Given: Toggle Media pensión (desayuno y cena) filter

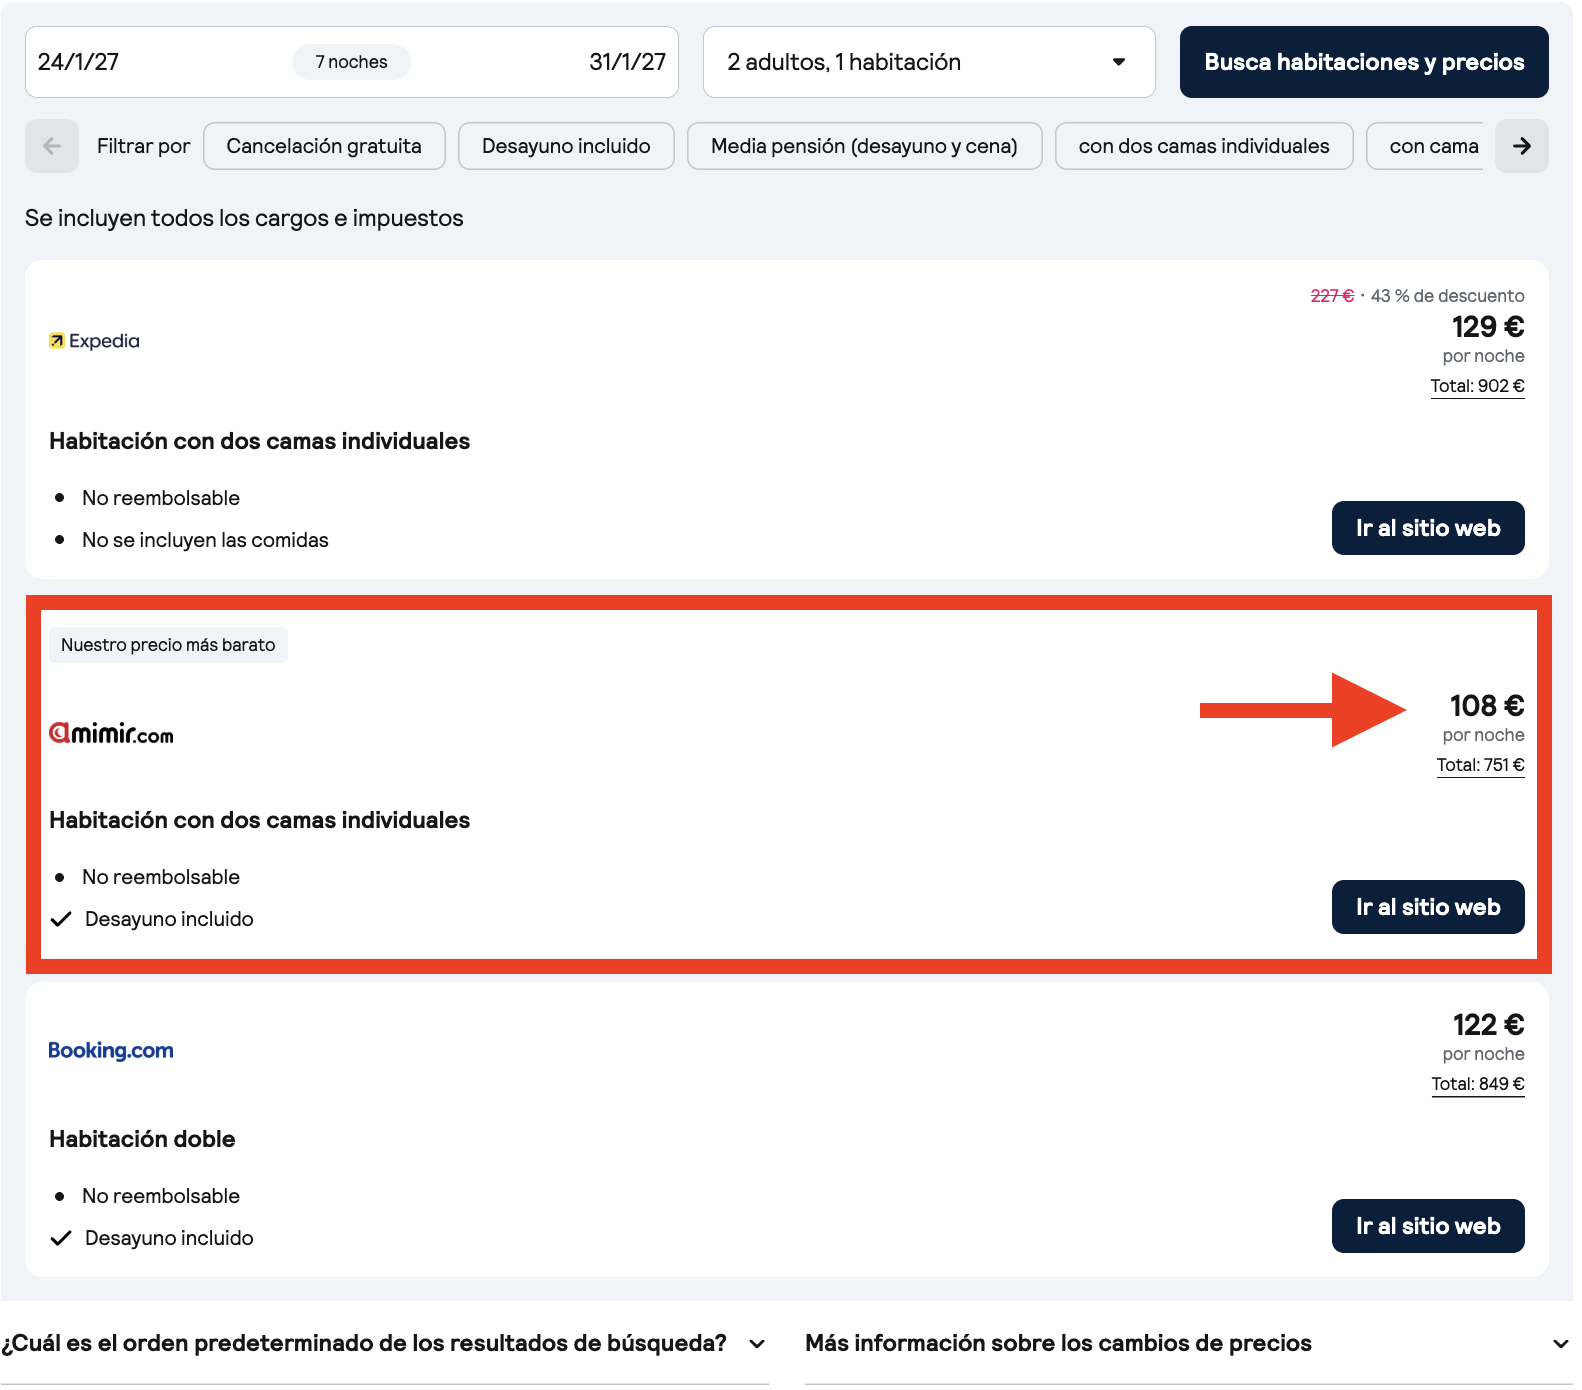Looking at the screenshot, I should [864, 146].
